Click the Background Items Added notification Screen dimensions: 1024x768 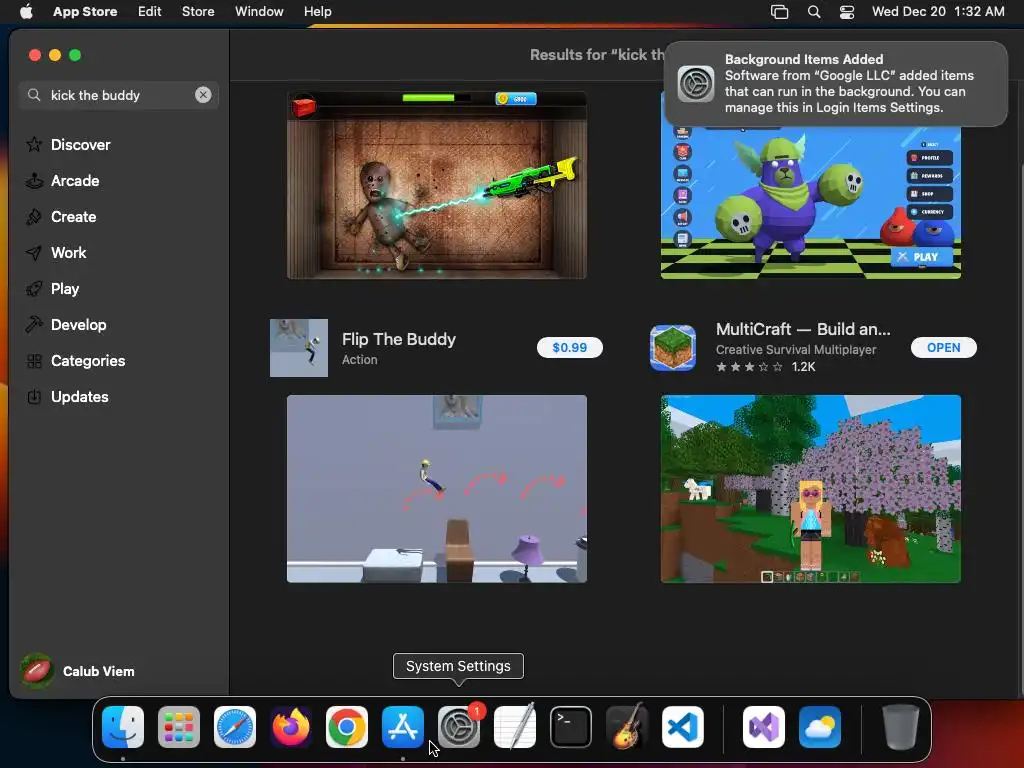(x=836, y=84)
